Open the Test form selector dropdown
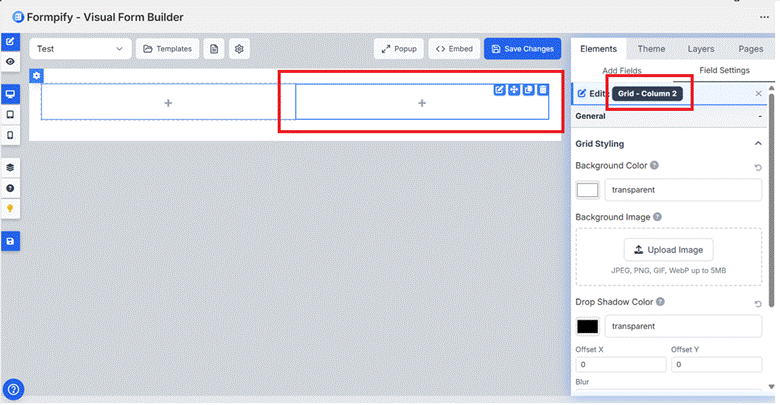The image size is (780, 405). click(80, 48)
